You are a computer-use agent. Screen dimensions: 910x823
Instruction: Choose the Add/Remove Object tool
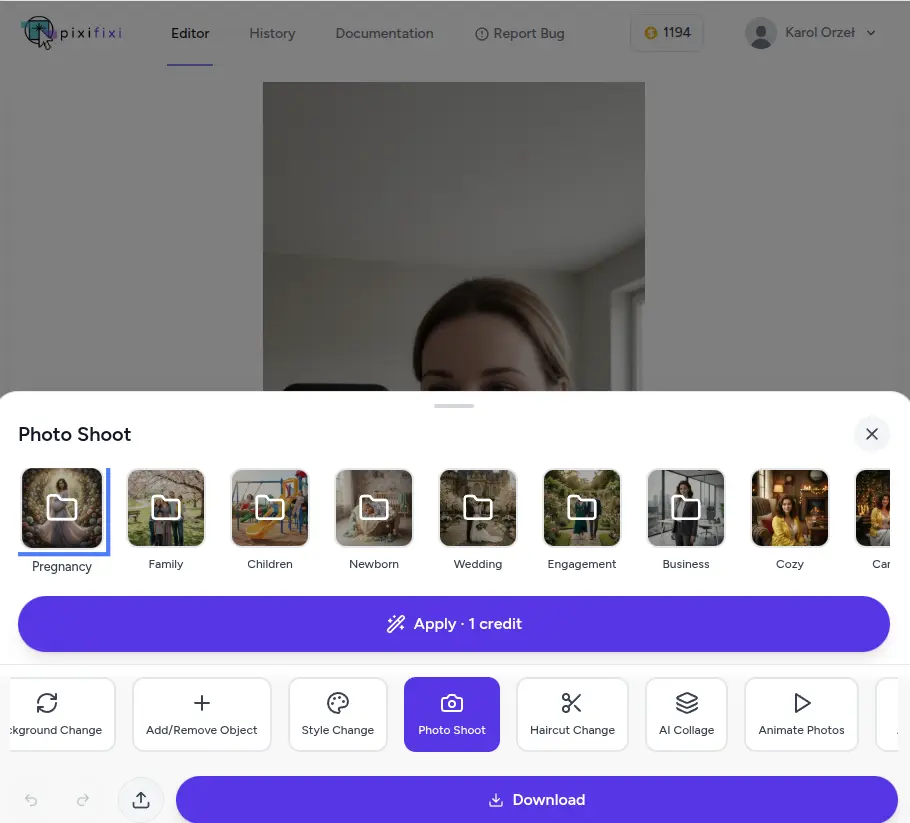[x=202, y=714]
